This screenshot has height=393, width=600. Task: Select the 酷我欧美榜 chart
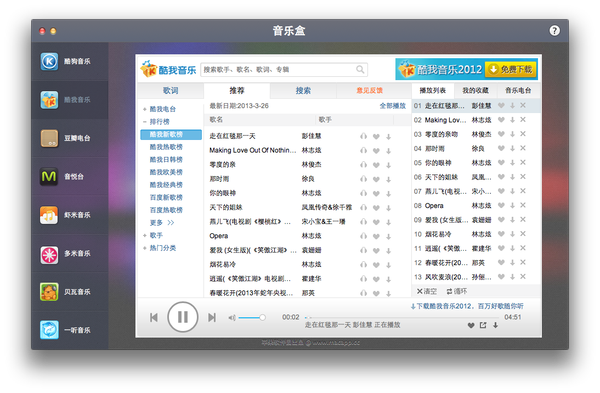click(x=166, y=172)
